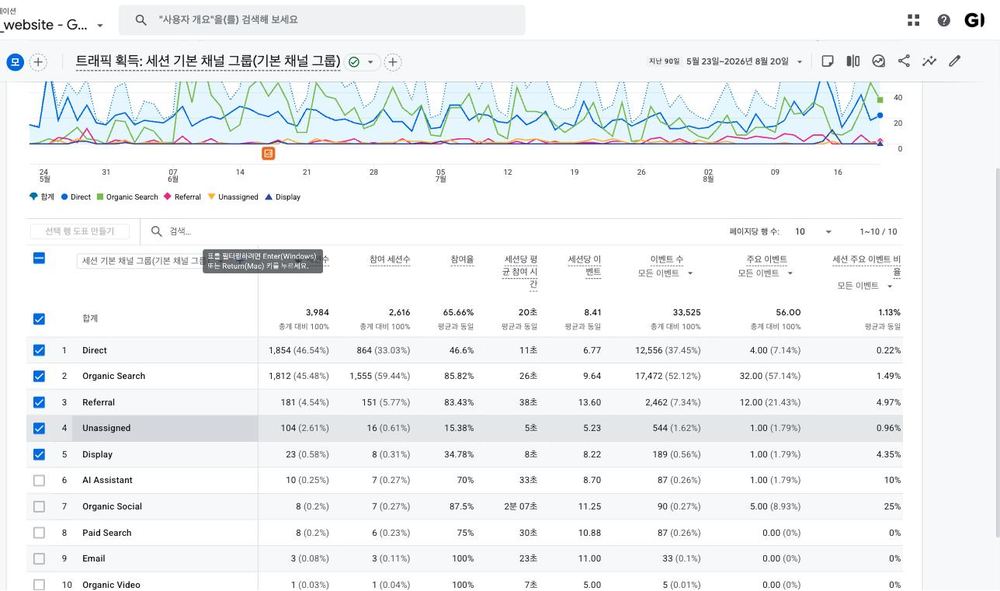Check the Organic Social row checkbox
The height and width of the screenshot is (591, 1000).
pyautogui.click(x=39, y=506)
